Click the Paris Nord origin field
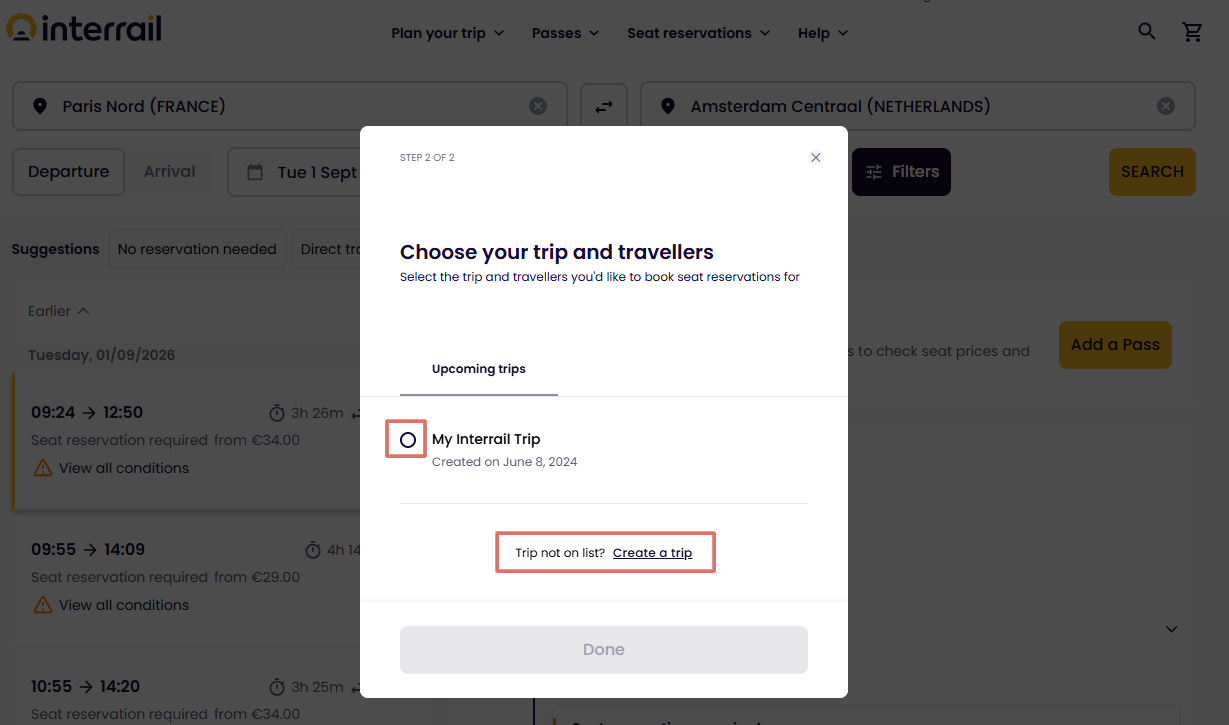This screenshot has height=725, width=1229. (x=290, y=106)
